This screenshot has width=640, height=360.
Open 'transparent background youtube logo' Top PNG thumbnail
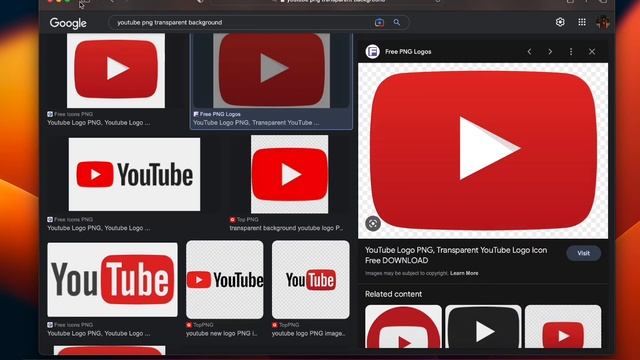pyautogui.click(x=289, y=174)
